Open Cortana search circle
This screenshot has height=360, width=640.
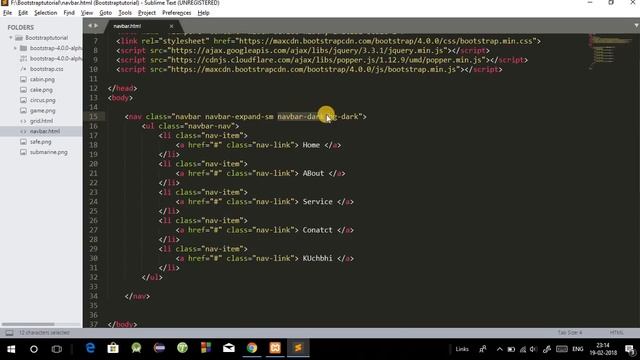tap(34, 349)
